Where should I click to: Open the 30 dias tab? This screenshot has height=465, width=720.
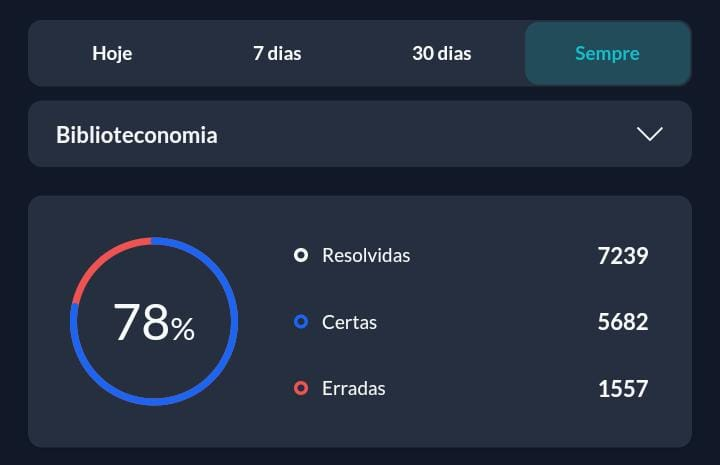coord(441,53)
